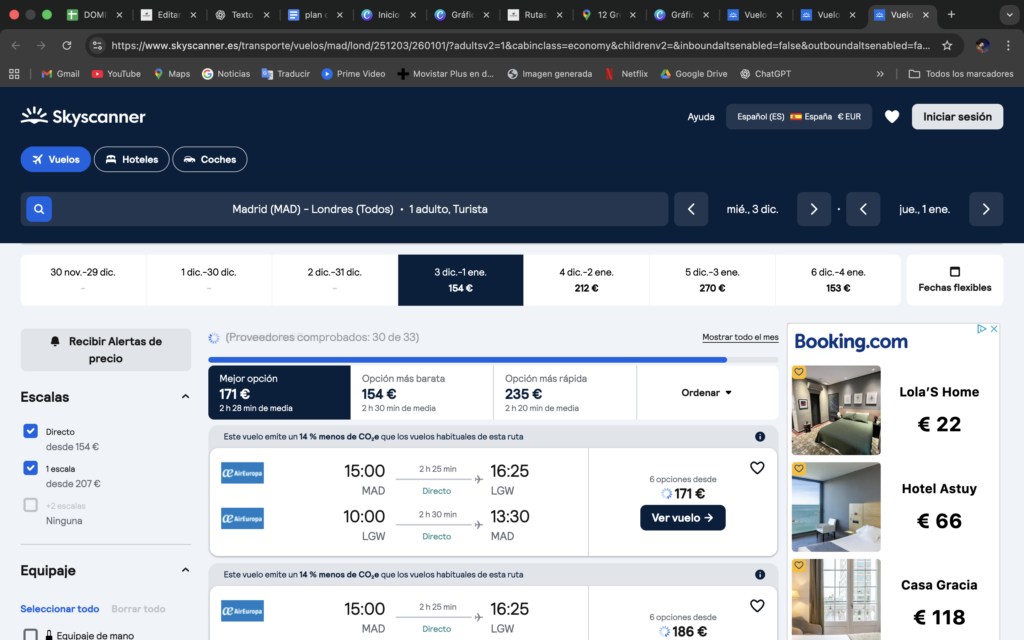Collapse the Escalas filter section
This screenshot has width=1024, height=640.
click(x=185, y=397)
